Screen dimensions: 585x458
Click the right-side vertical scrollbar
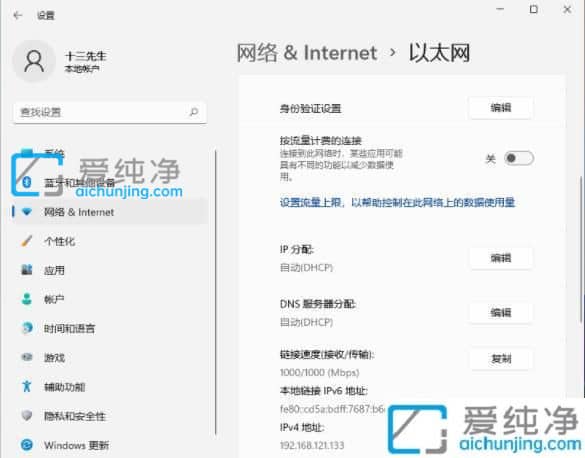581,250
